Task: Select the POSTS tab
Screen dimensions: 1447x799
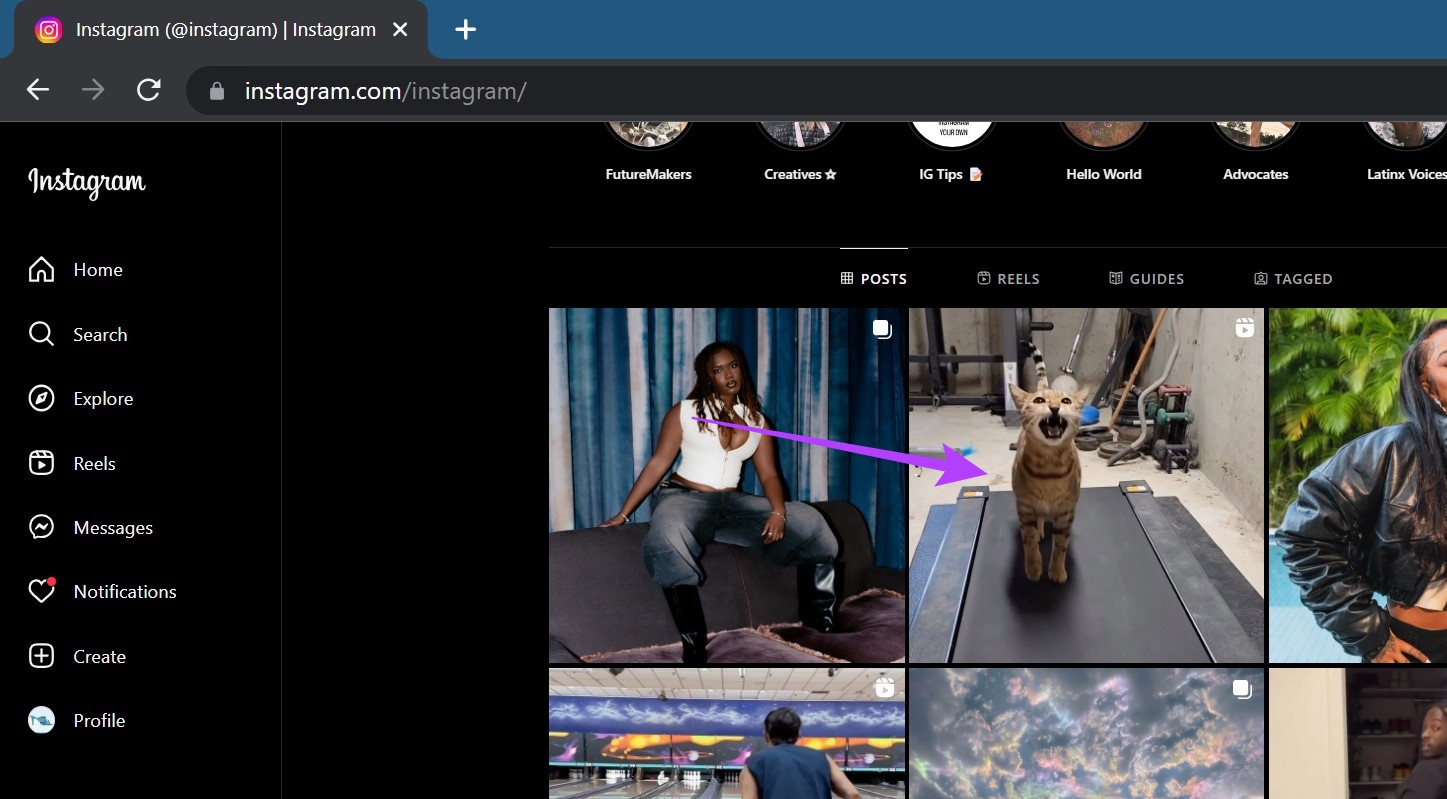Action: pyautogui.click(x=874, y=279)
